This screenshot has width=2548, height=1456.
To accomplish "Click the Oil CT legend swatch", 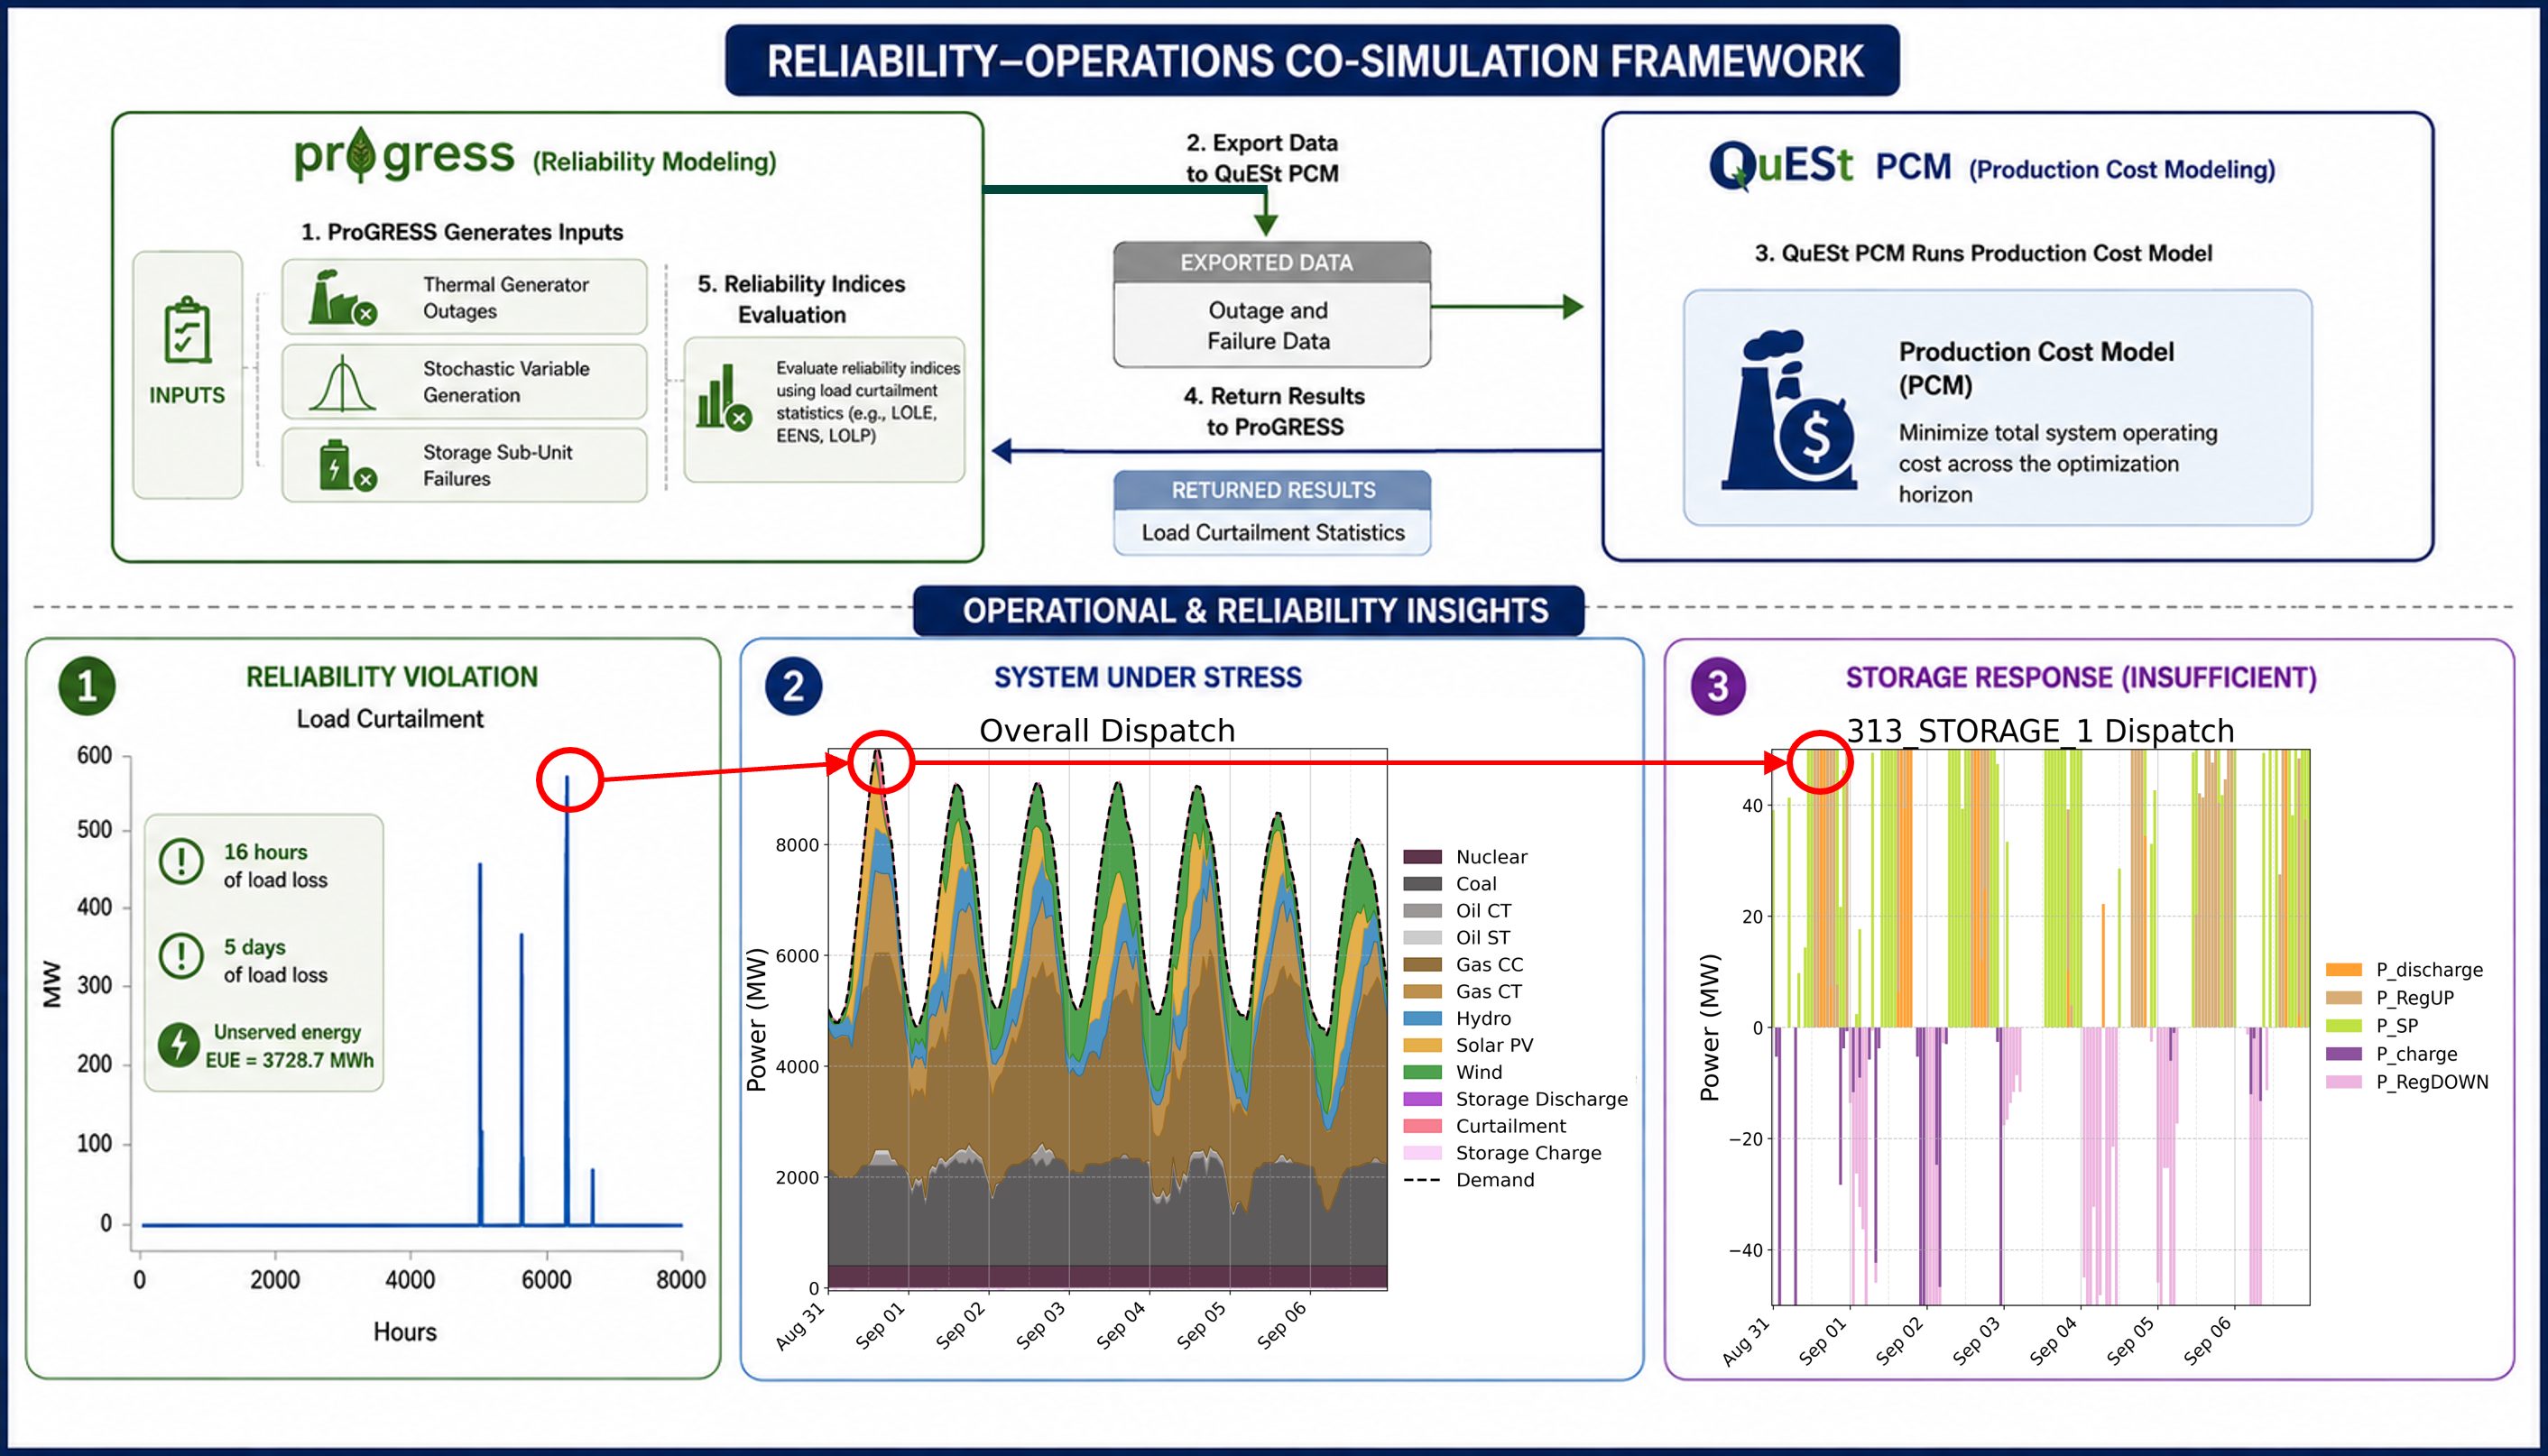I will click(x=1422, y=911).
